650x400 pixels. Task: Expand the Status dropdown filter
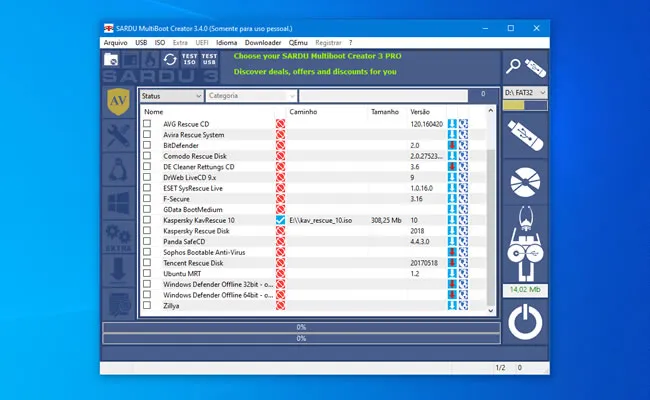click(x=171, y=96)
